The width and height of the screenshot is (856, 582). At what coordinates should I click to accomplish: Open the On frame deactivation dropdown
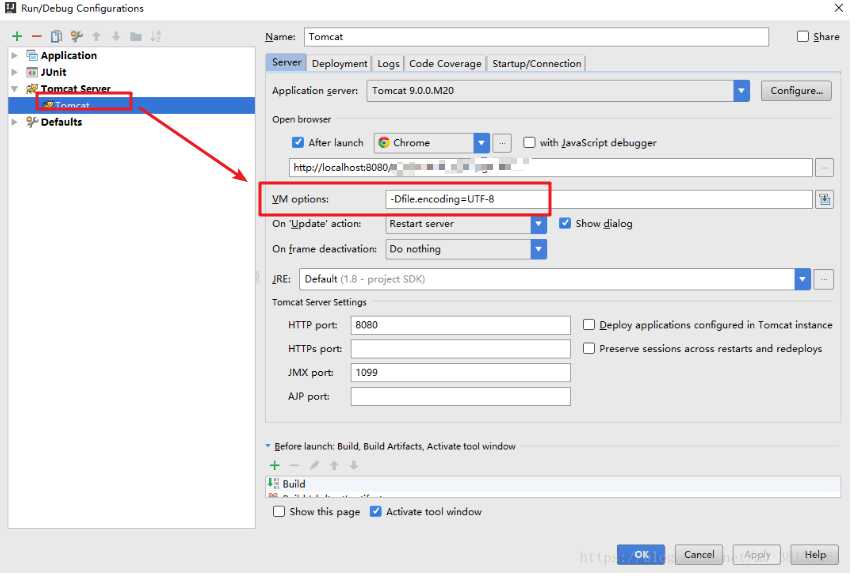(538, 249)
